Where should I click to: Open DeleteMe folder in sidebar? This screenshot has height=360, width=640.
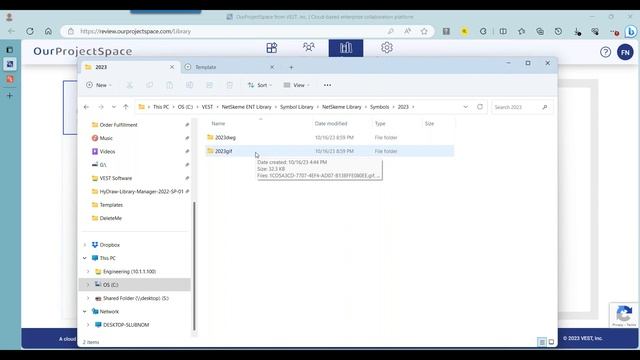(111, 218)
